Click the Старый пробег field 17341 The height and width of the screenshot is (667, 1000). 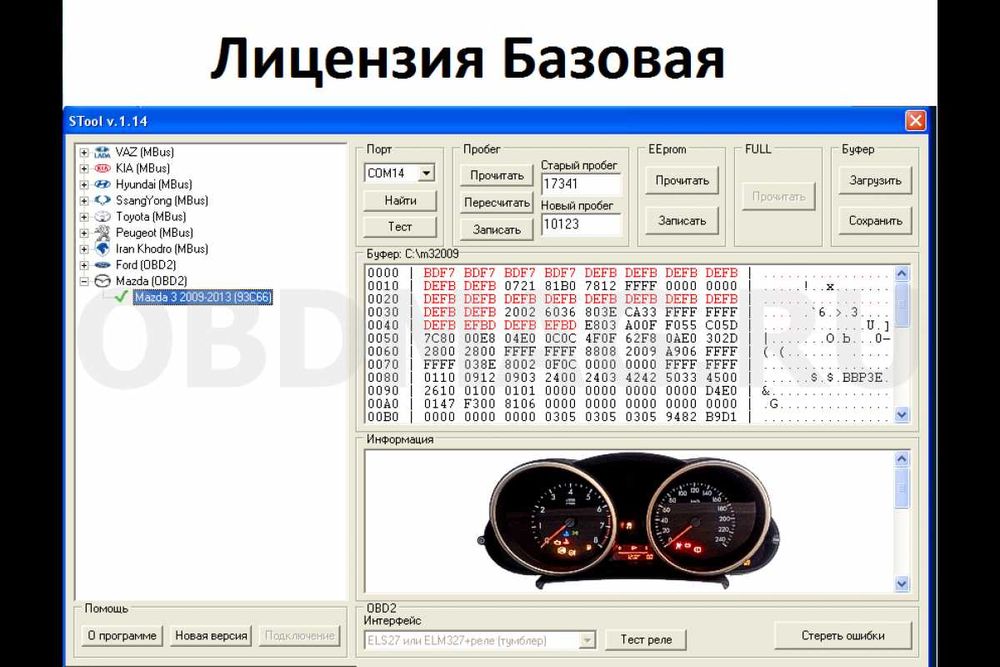(580, 184)
